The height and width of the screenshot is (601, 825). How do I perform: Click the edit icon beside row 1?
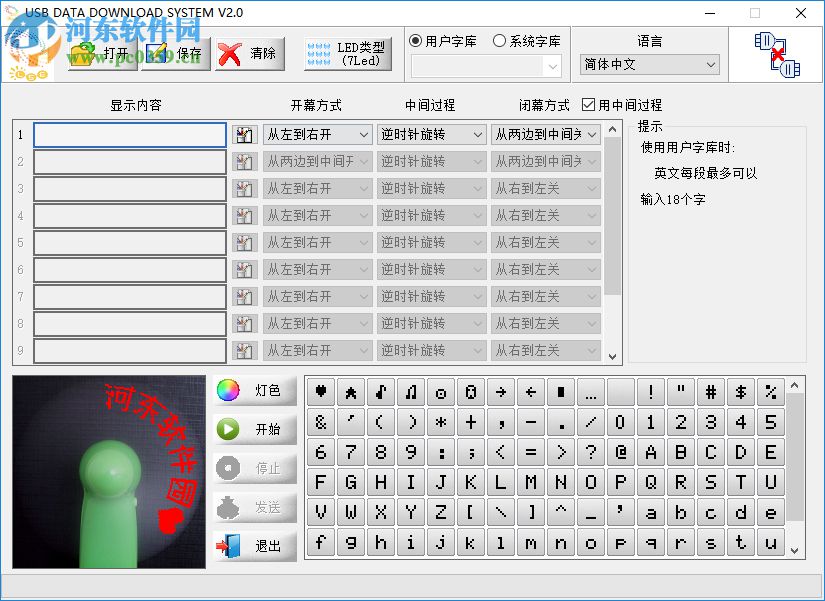click(x=246, y=134)
